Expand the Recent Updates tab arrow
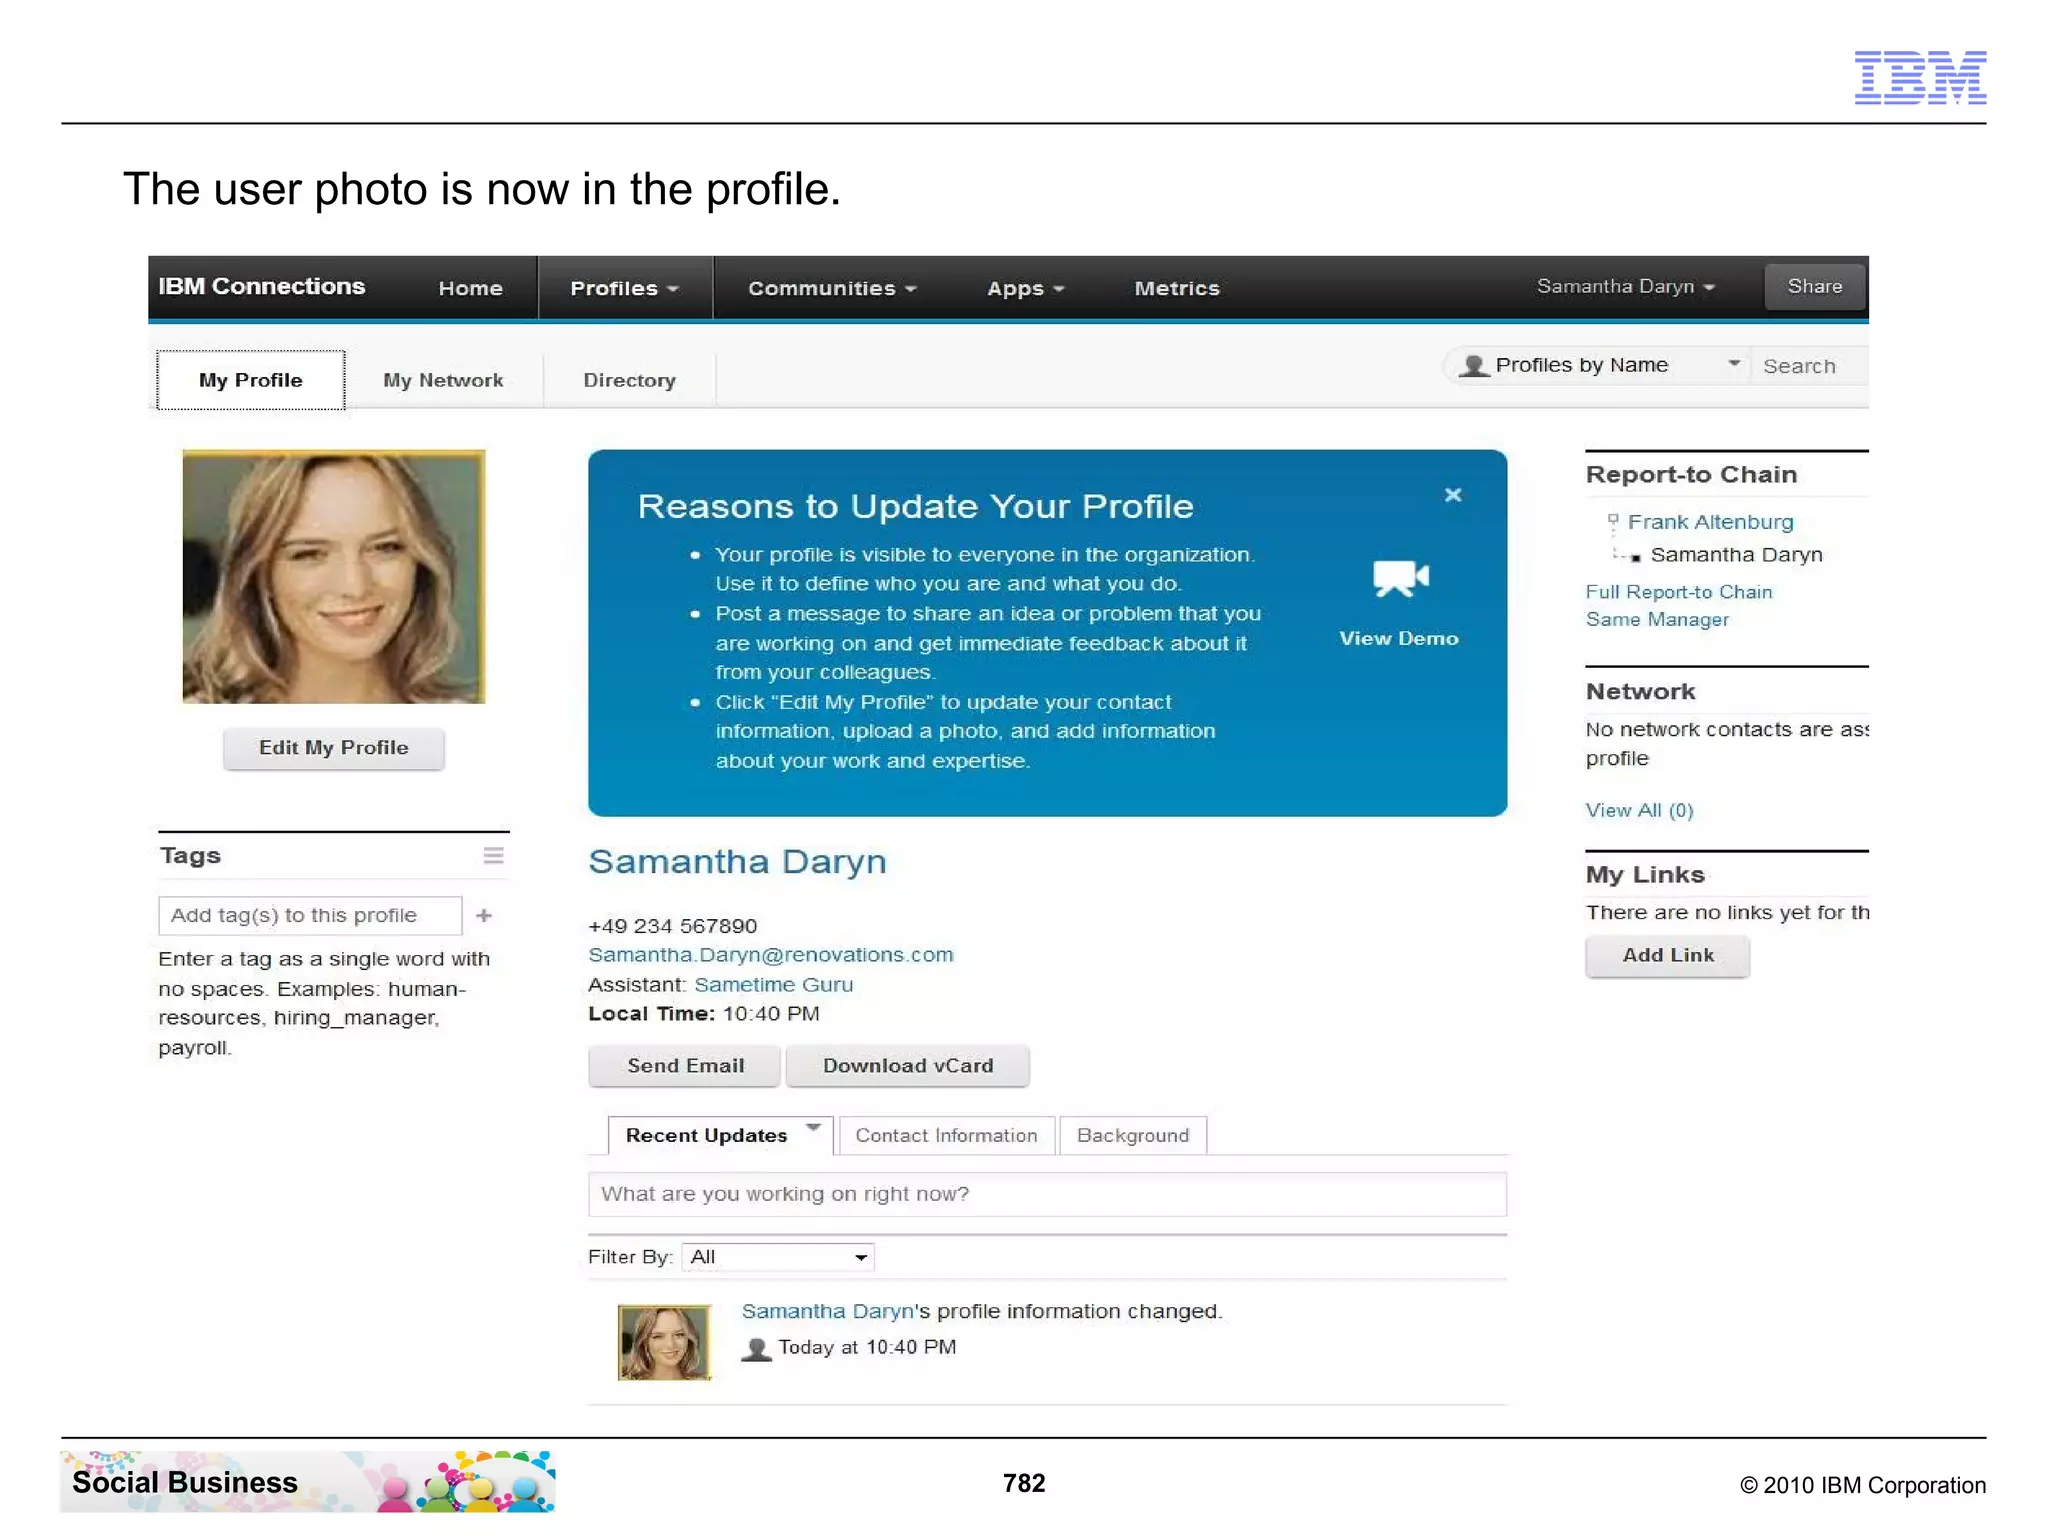Viewport: 2048px width, 1536px height. click(814, 1128)
